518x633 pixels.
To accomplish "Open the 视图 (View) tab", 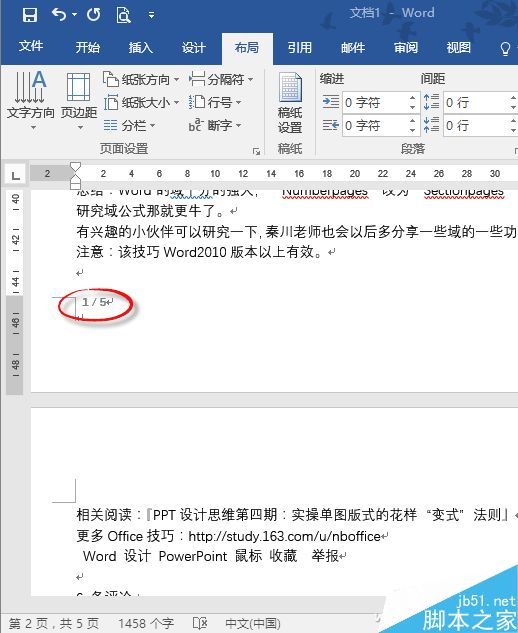I will [459, 48].
